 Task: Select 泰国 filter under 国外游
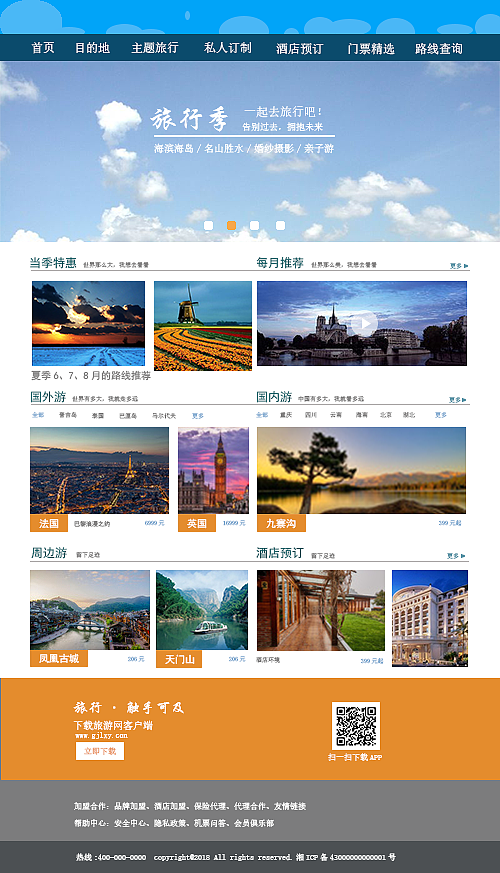pyautogui.click(x=98, y=416)
